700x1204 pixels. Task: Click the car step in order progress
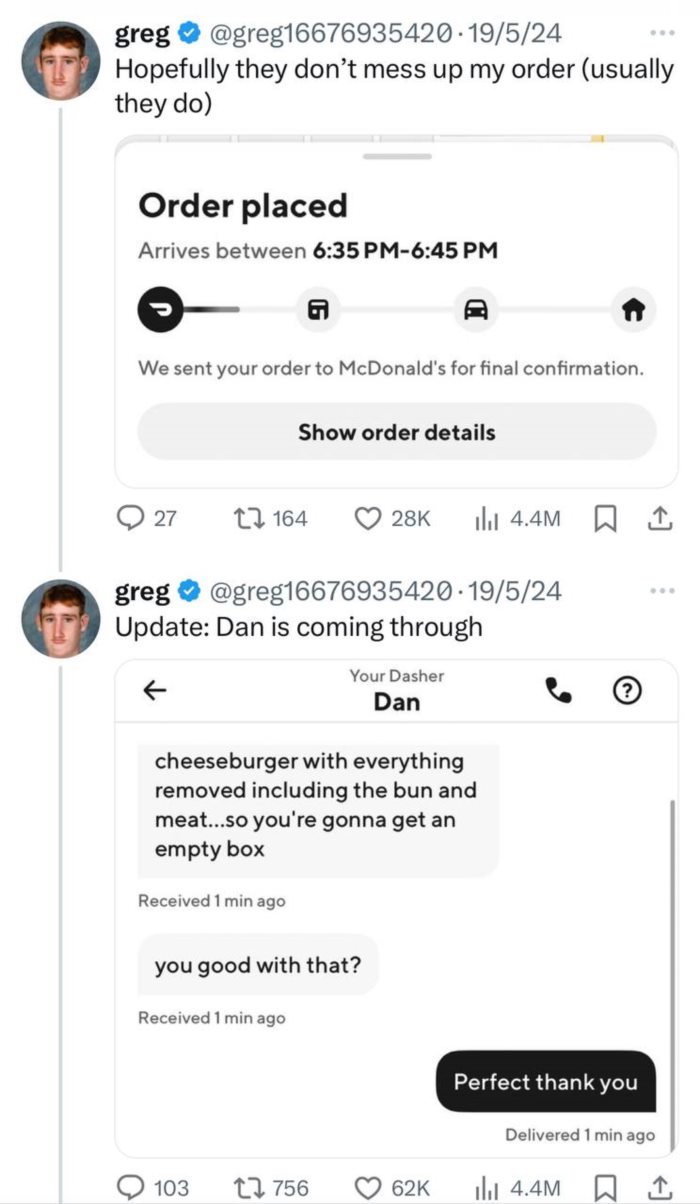click(x=476, y=309)
